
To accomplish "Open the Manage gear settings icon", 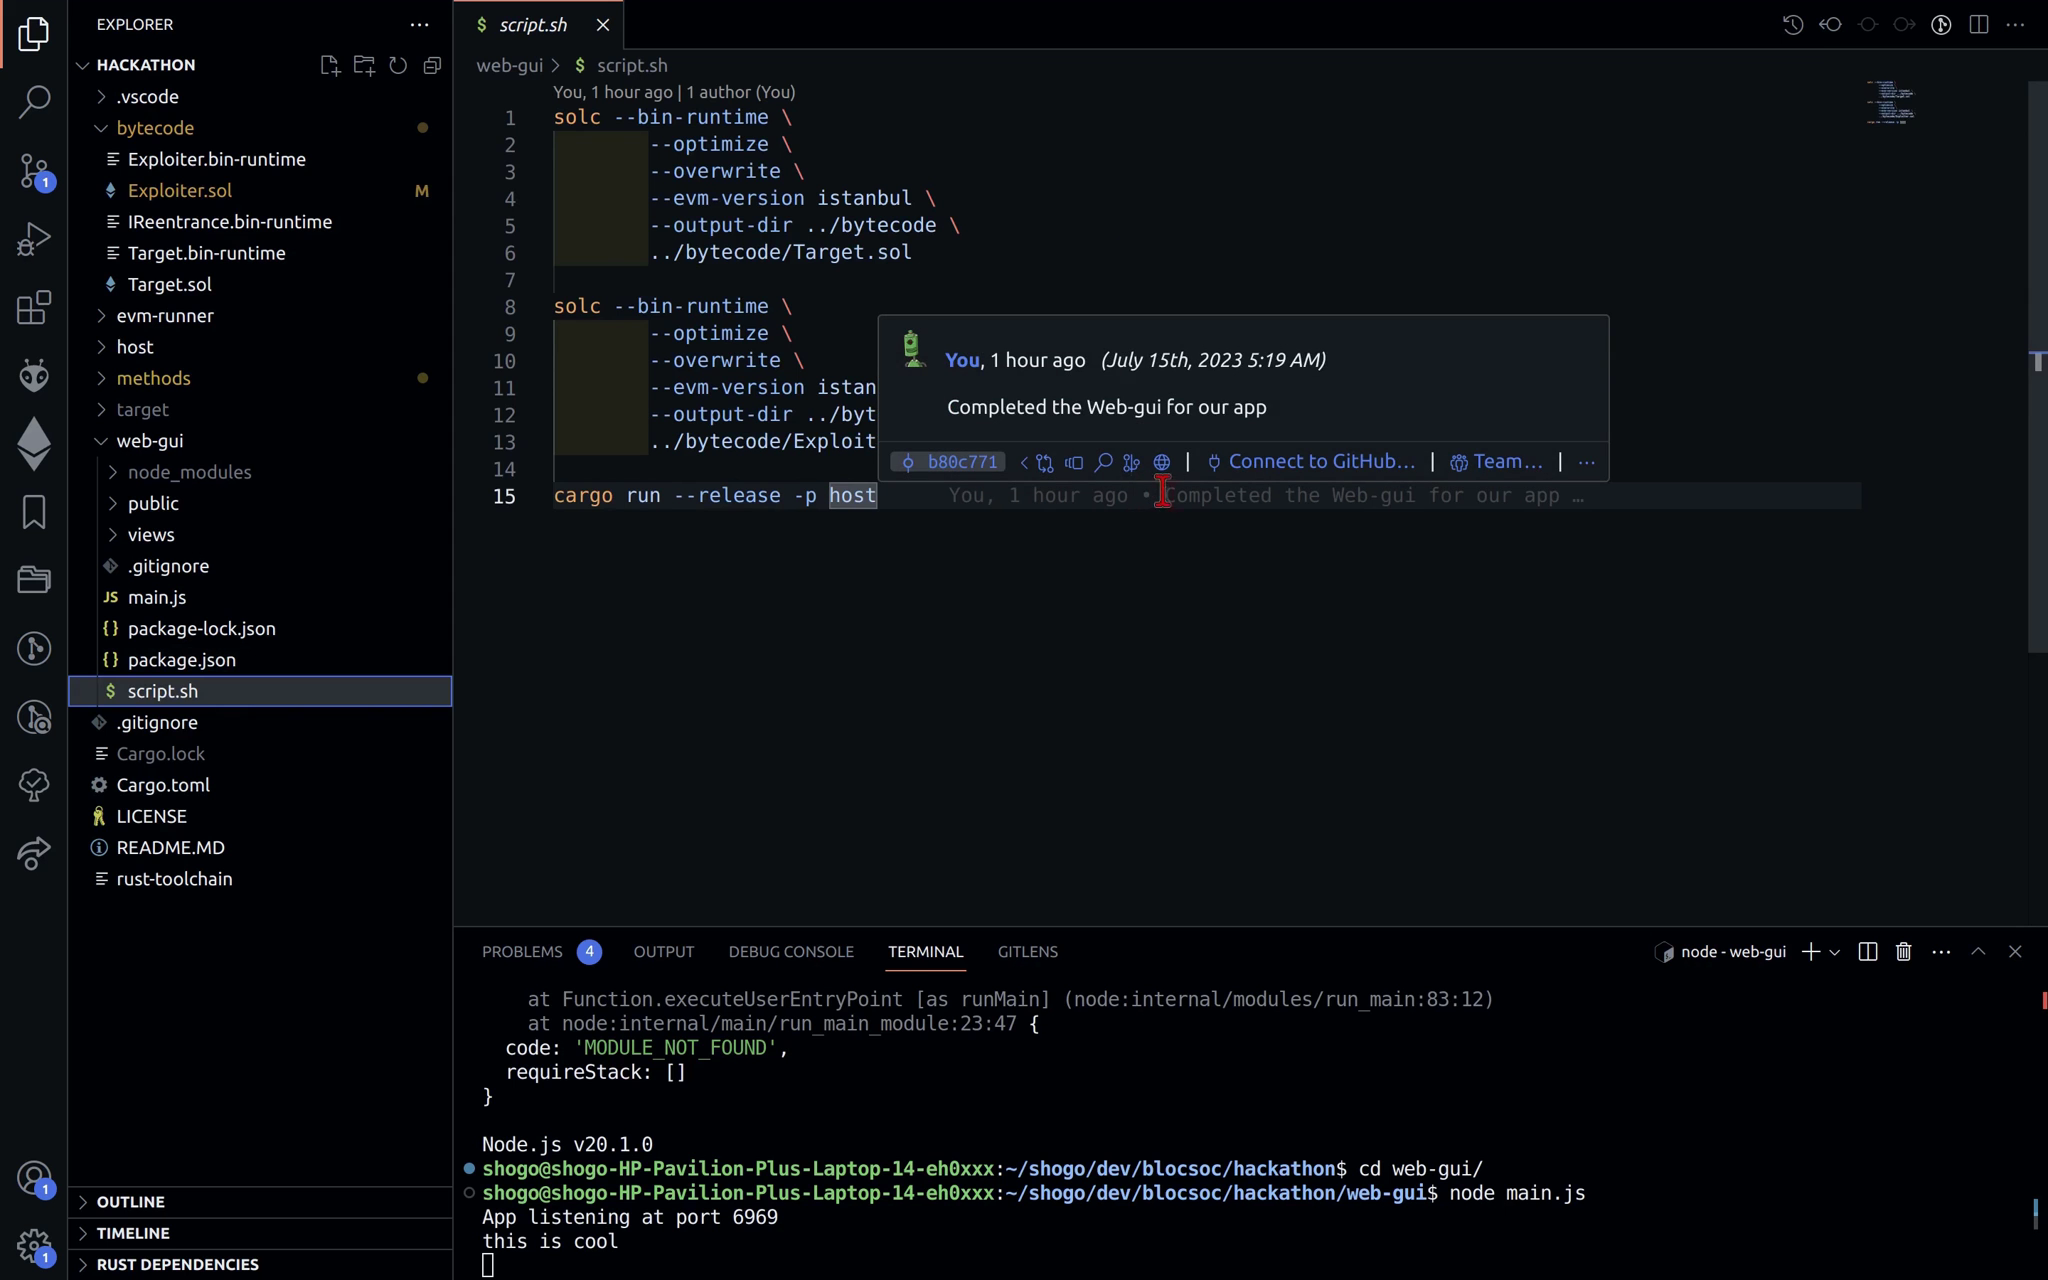I will (x=34, y=1246).
